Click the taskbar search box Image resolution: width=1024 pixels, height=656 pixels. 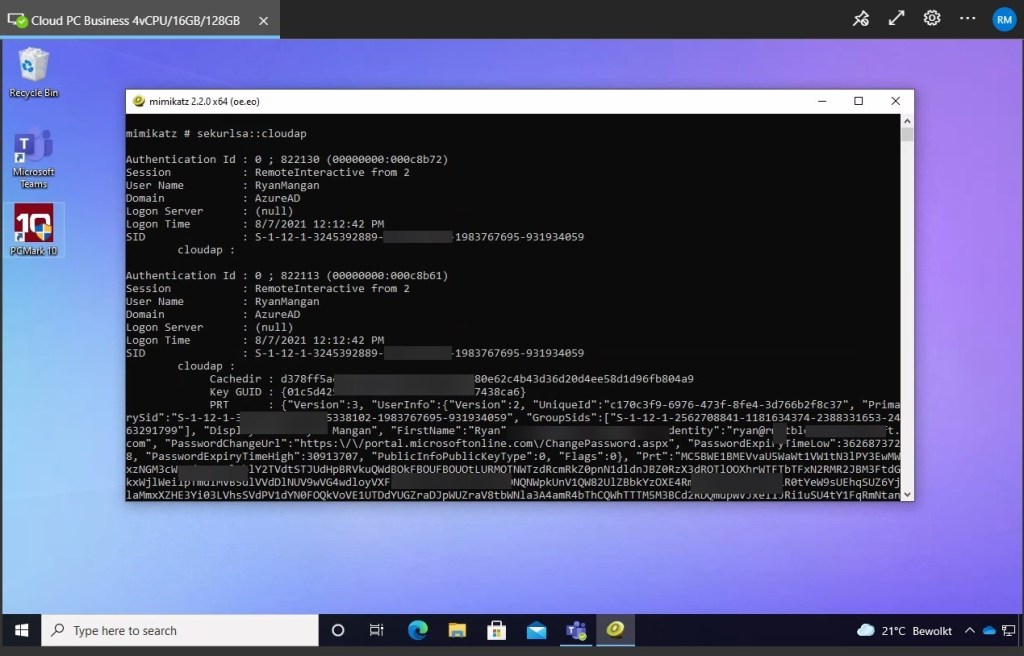(x=180, y=631)
